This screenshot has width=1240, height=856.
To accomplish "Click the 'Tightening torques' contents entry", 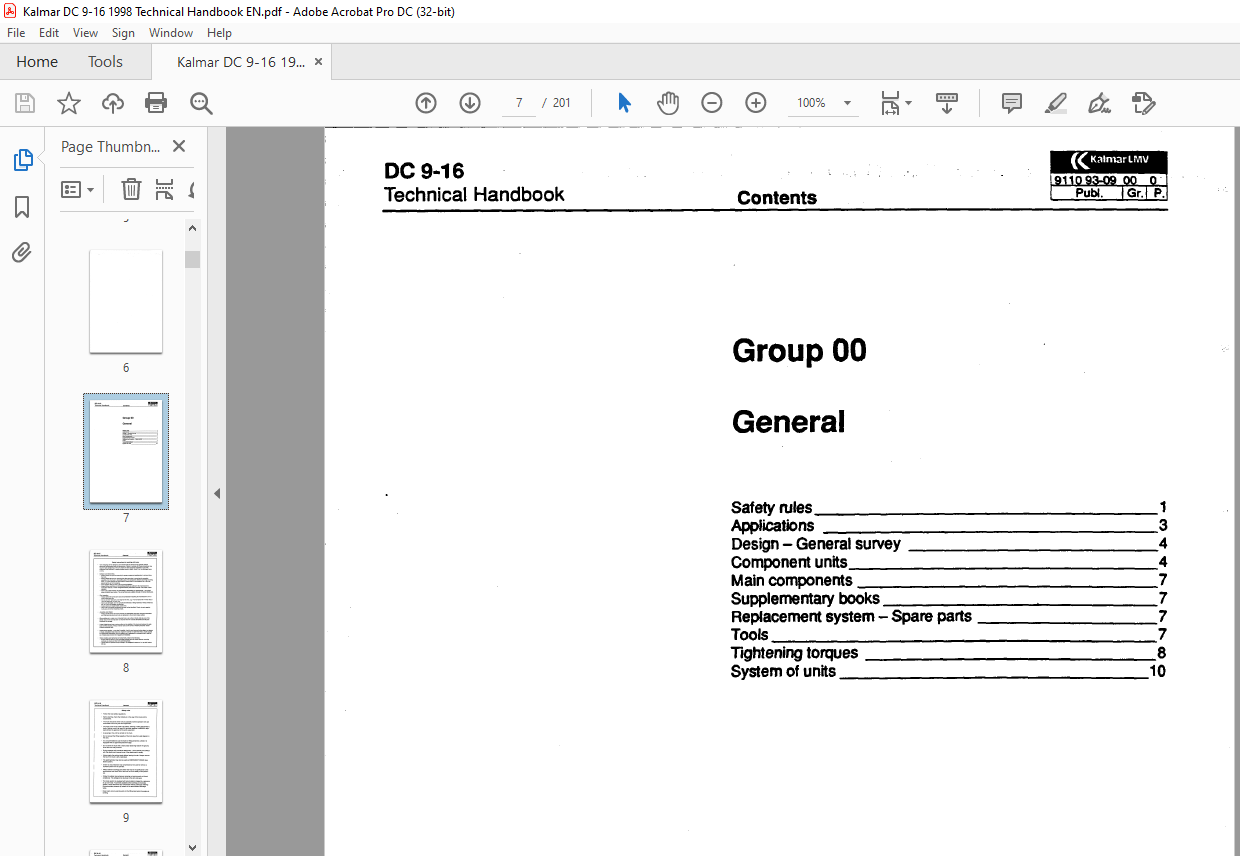I will [794, 653].
